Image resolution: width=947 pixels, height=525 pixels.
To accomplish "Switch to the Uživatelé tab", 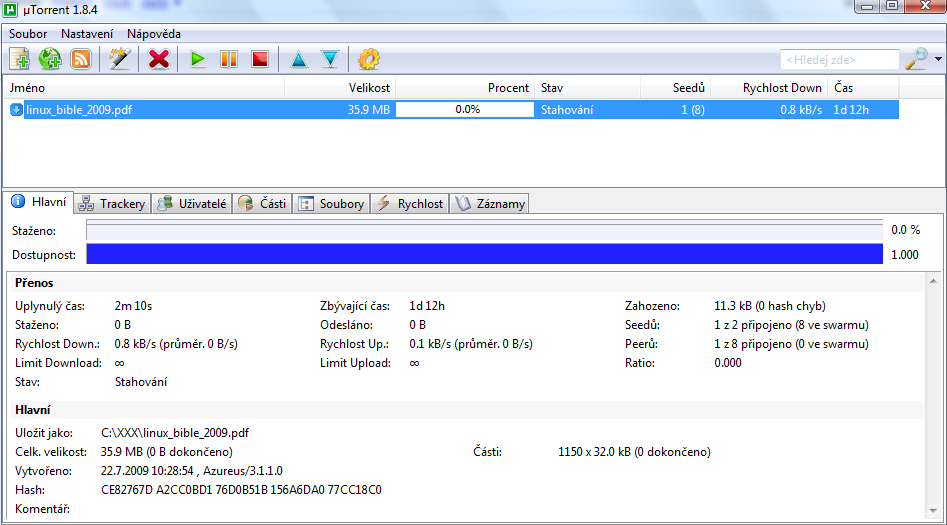I will click(191, 204).
